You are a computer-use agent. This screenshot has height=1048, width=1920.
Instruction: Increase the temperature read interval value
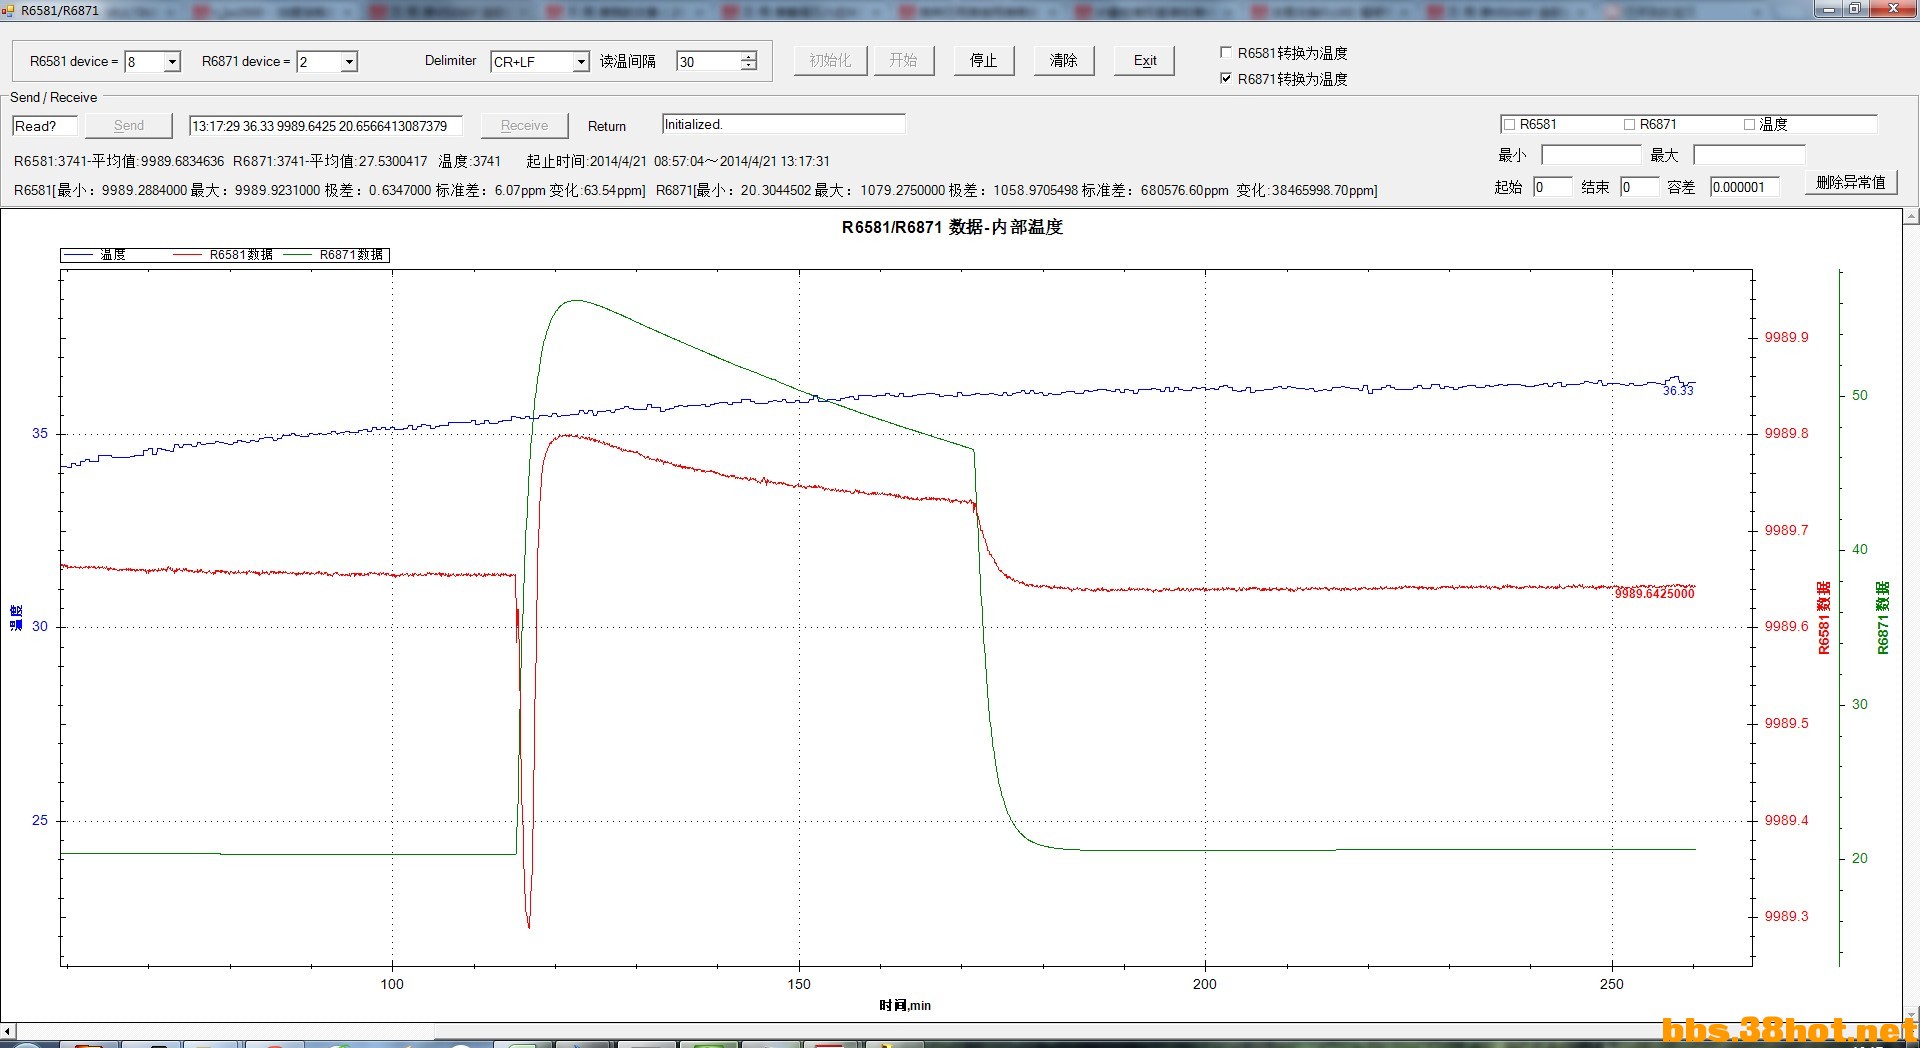click(x=748, y=57)
